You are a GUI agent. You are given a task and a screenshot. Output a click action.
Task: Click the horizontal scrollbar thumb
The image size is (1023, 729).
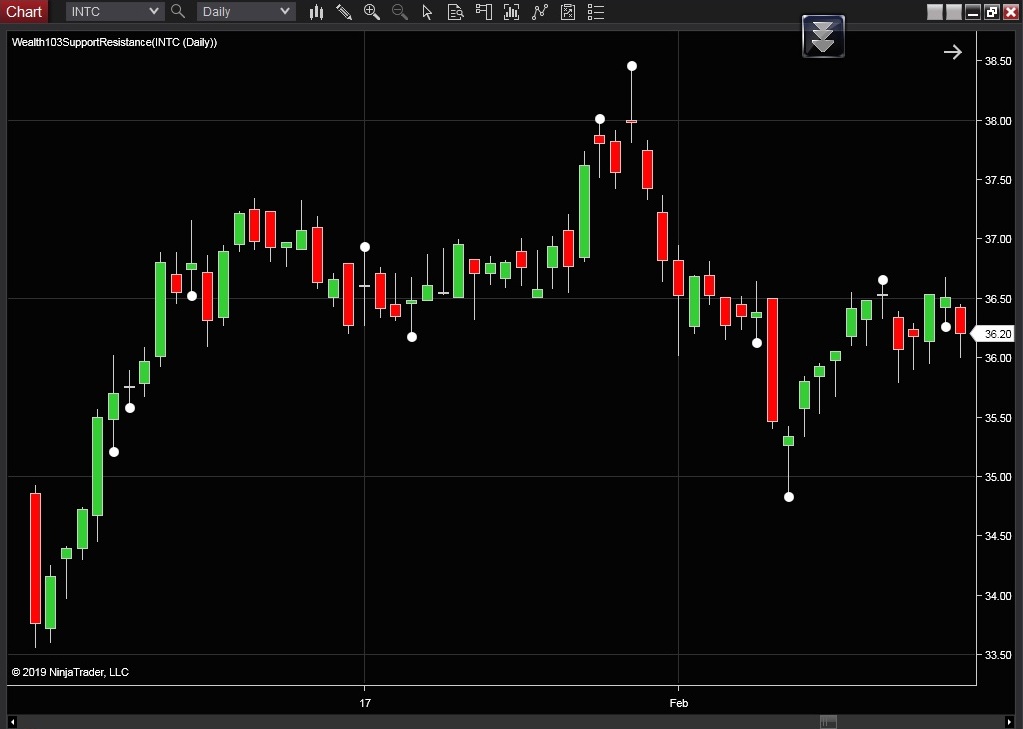pyautogui.click(x=828, y=722)
